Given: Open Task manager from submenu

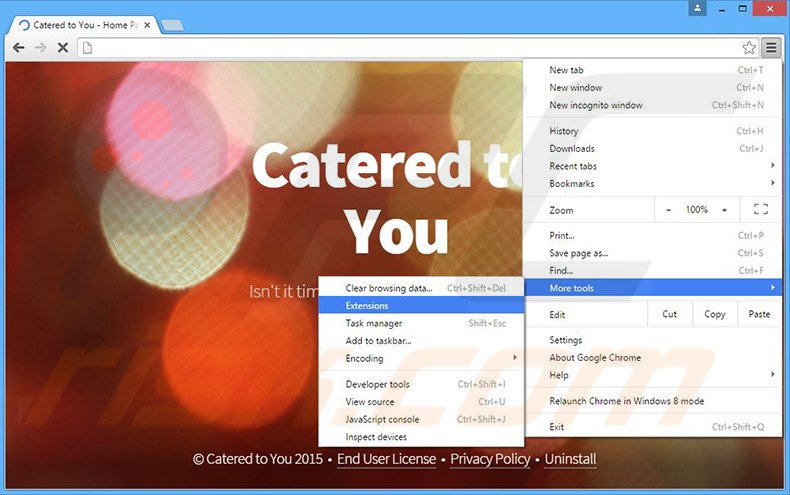Looking at the screenshot, I should coord(422,323).
